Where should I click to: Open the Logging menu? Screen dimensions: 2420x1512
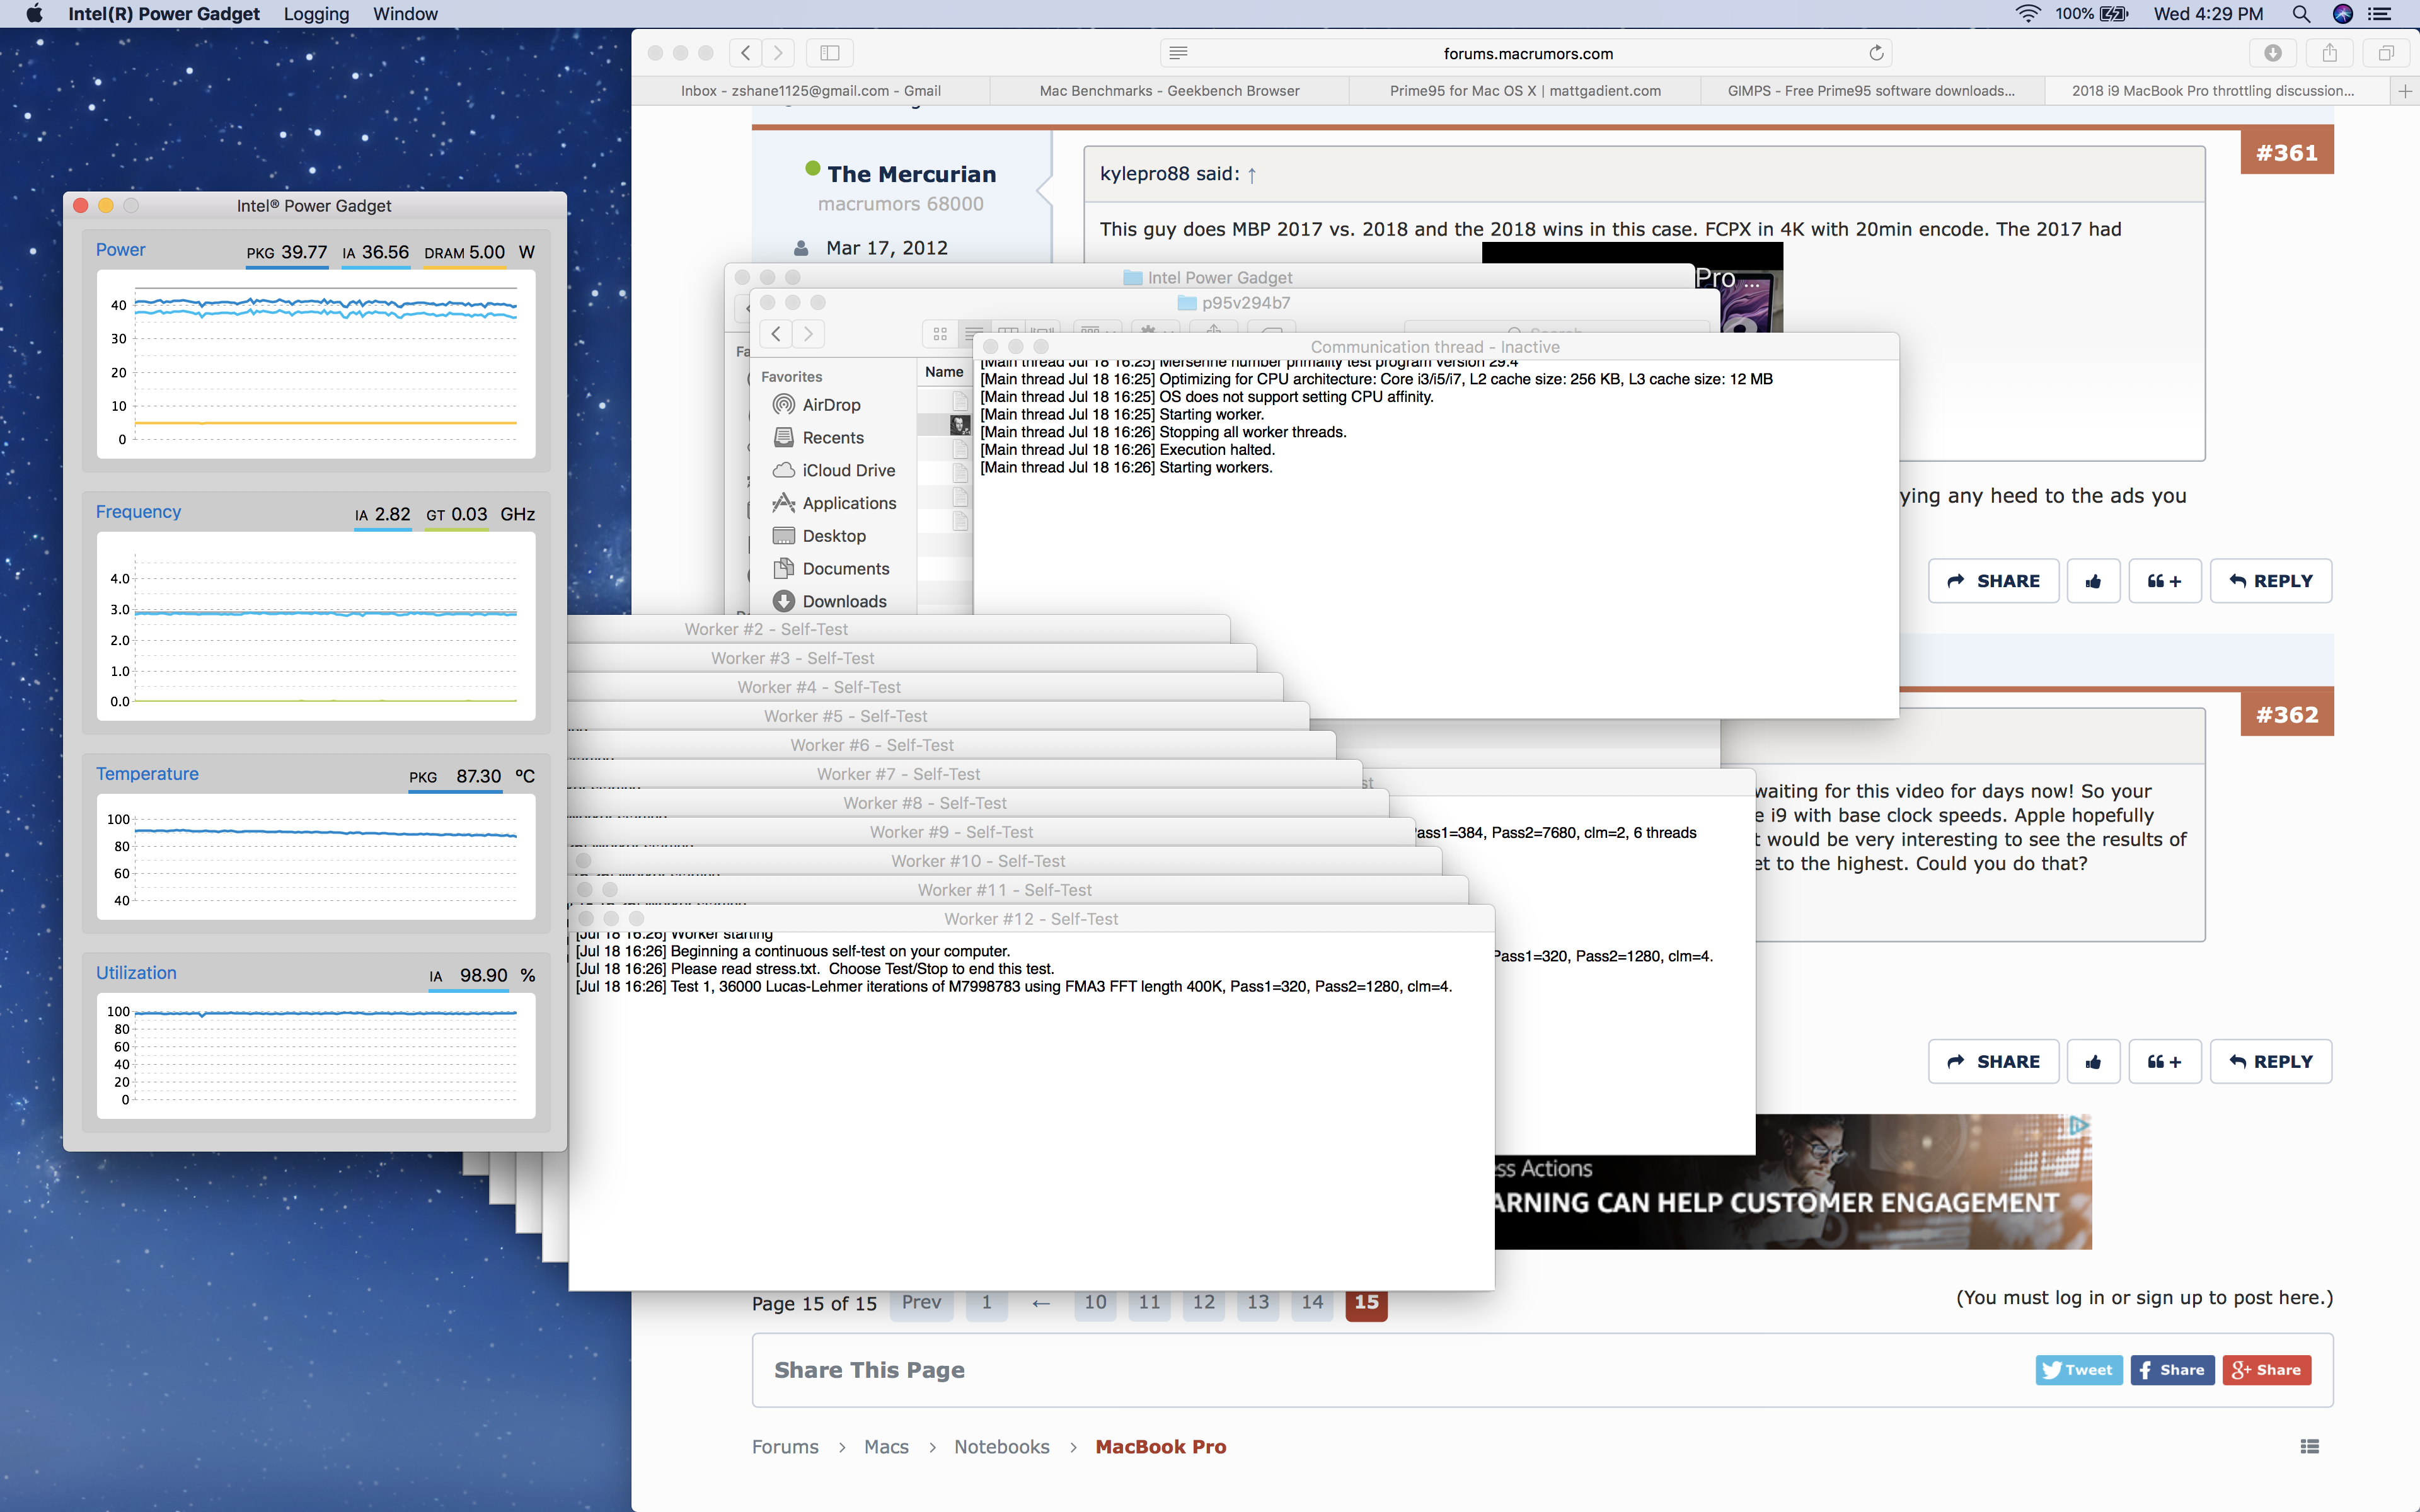pyautogui.click(x=316, y=14)
